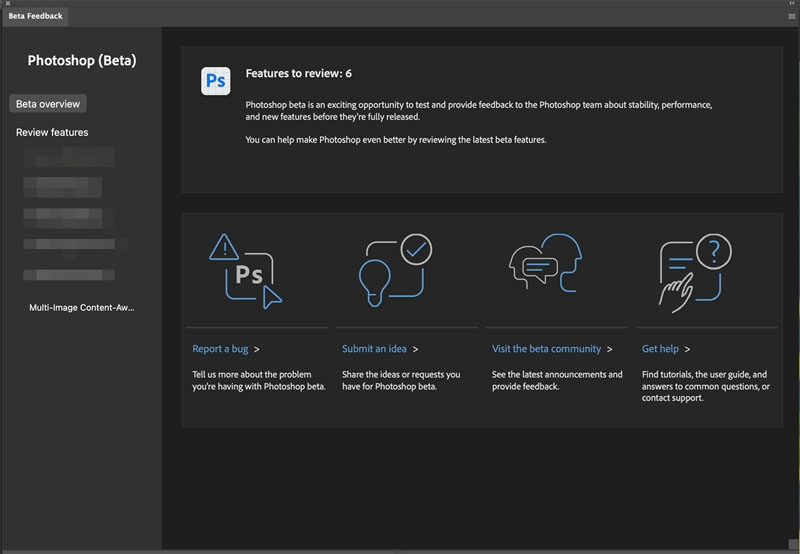Select the Beta Feedback tab
Screen dimensions: 800x554
35,16
